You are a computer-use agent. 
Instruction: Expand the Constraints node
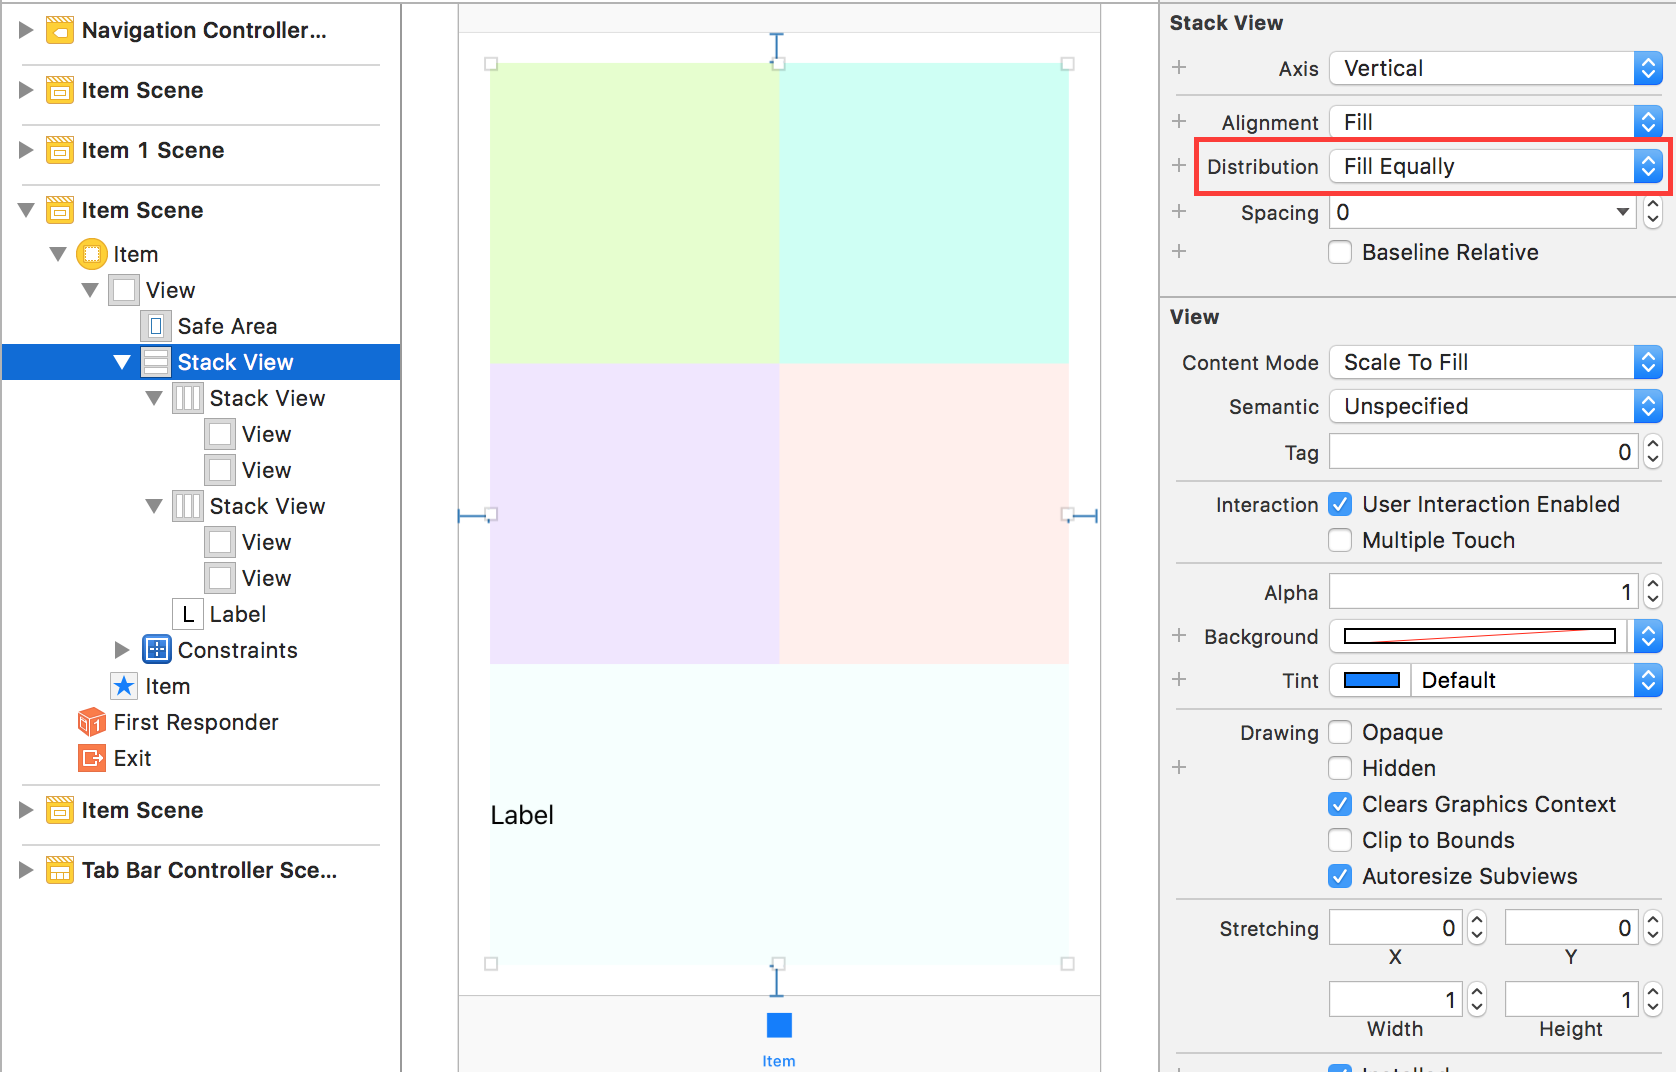122,651
